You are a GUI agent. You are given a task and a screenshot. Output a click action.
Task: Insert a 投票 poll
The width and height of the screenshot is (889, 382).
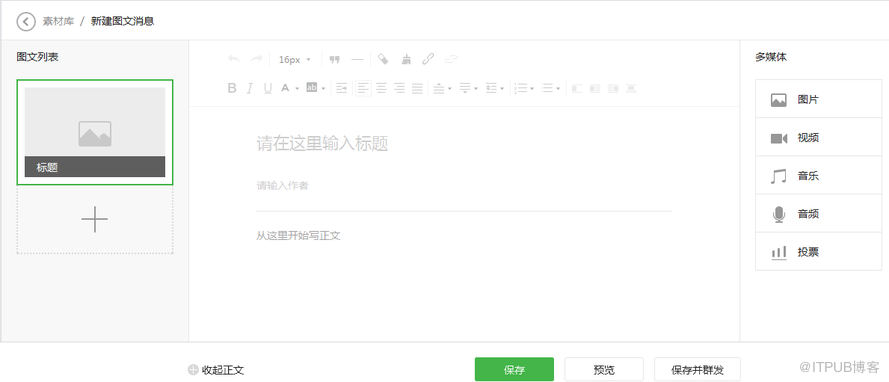(818, 252)
